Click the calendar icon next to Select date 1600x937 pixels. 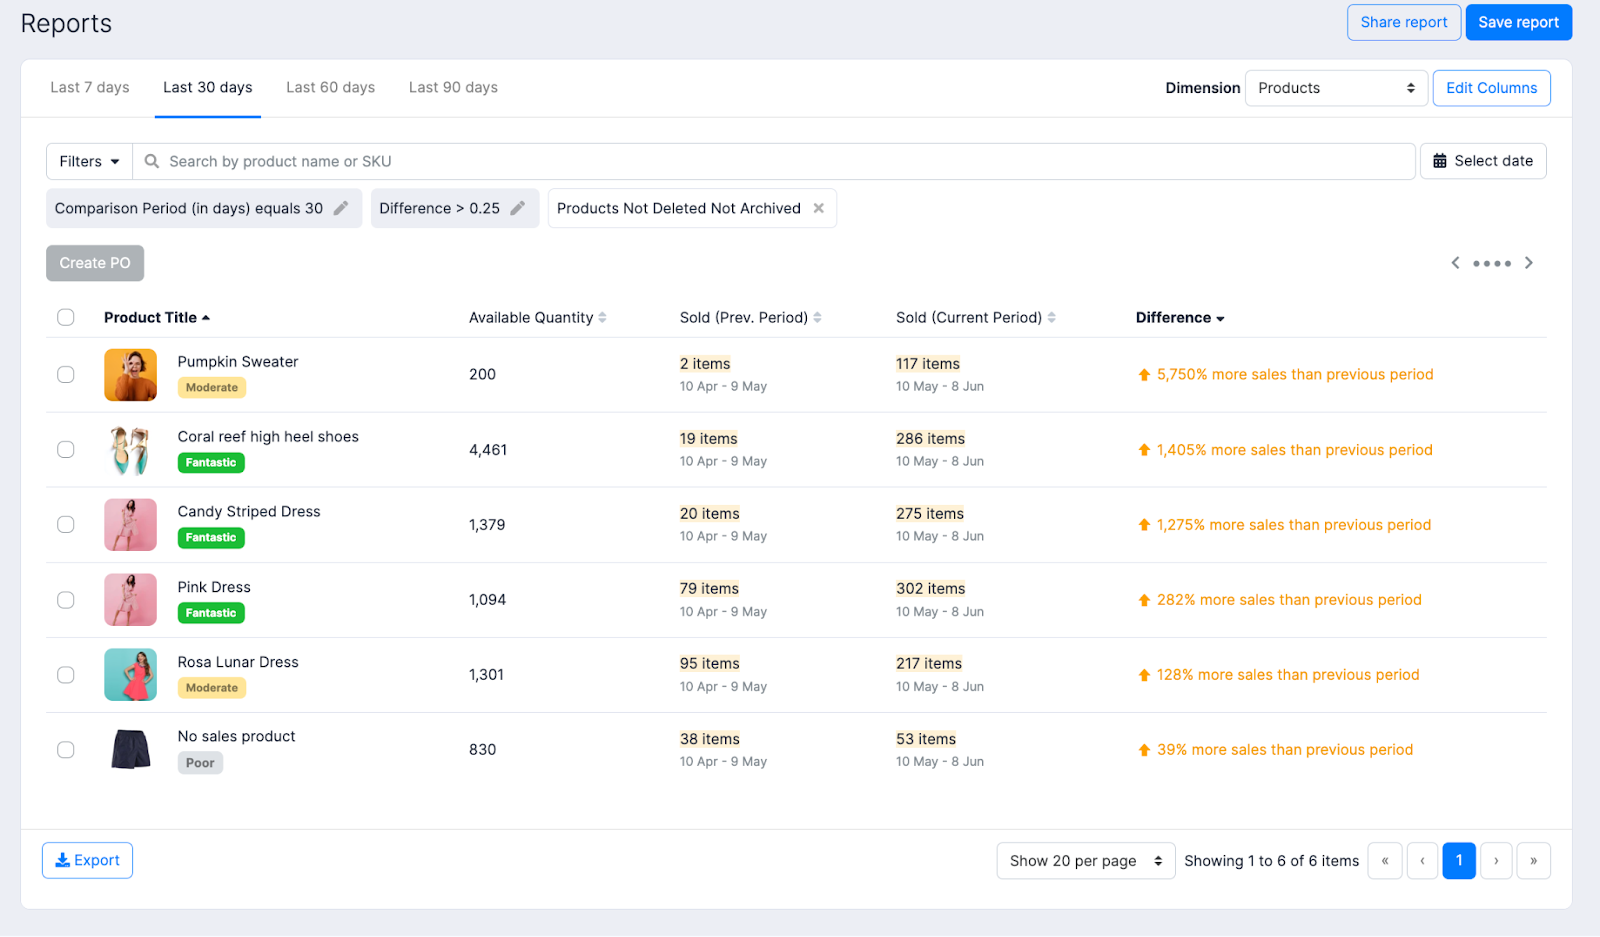(x=1440, y=160)
